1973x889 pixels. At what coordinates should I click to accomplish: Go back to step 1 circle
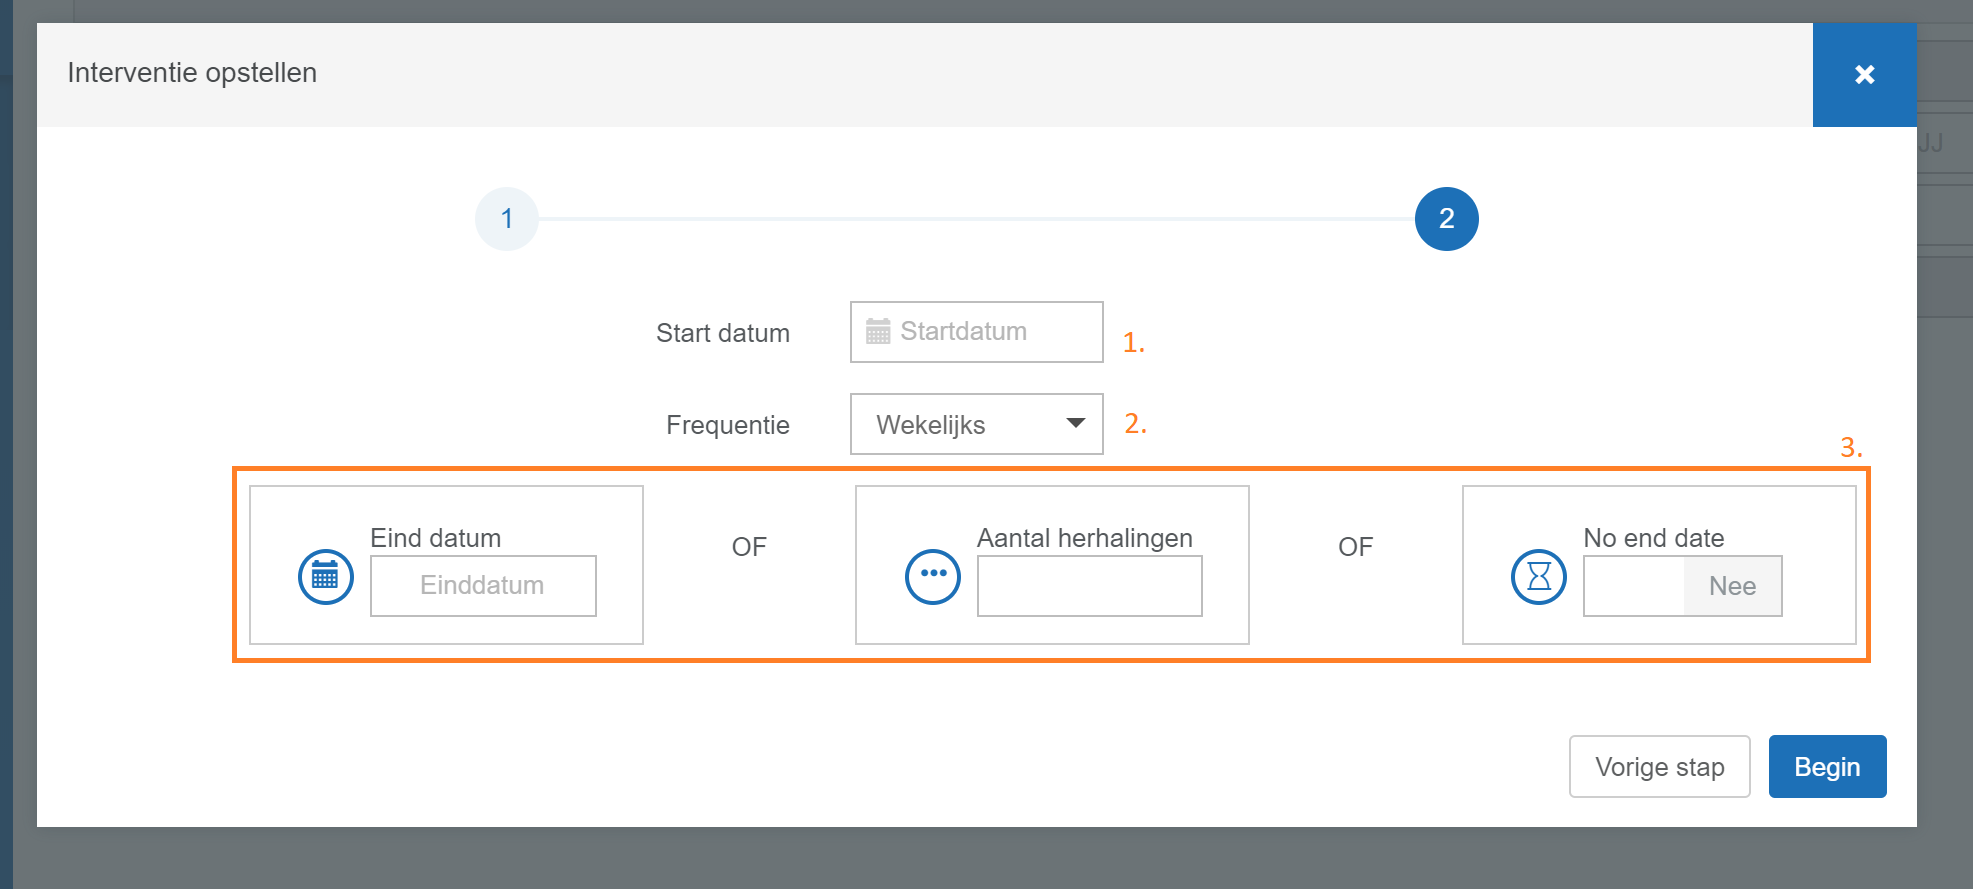[x=507, y=219]
